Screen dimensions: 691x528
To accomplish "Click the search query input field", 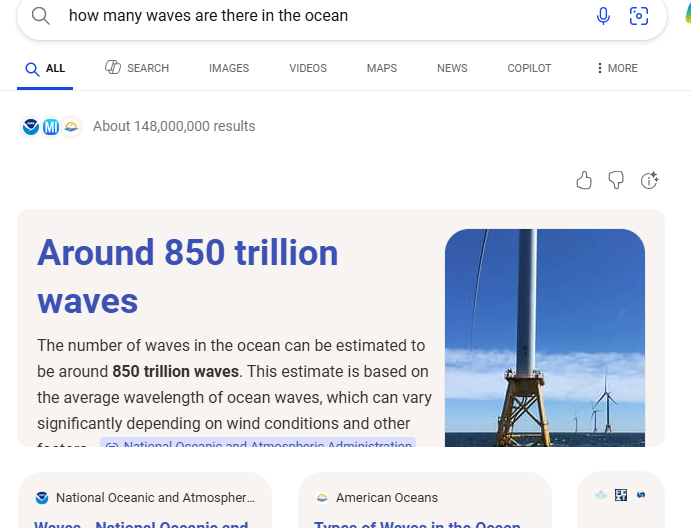I will pos(320,16).
